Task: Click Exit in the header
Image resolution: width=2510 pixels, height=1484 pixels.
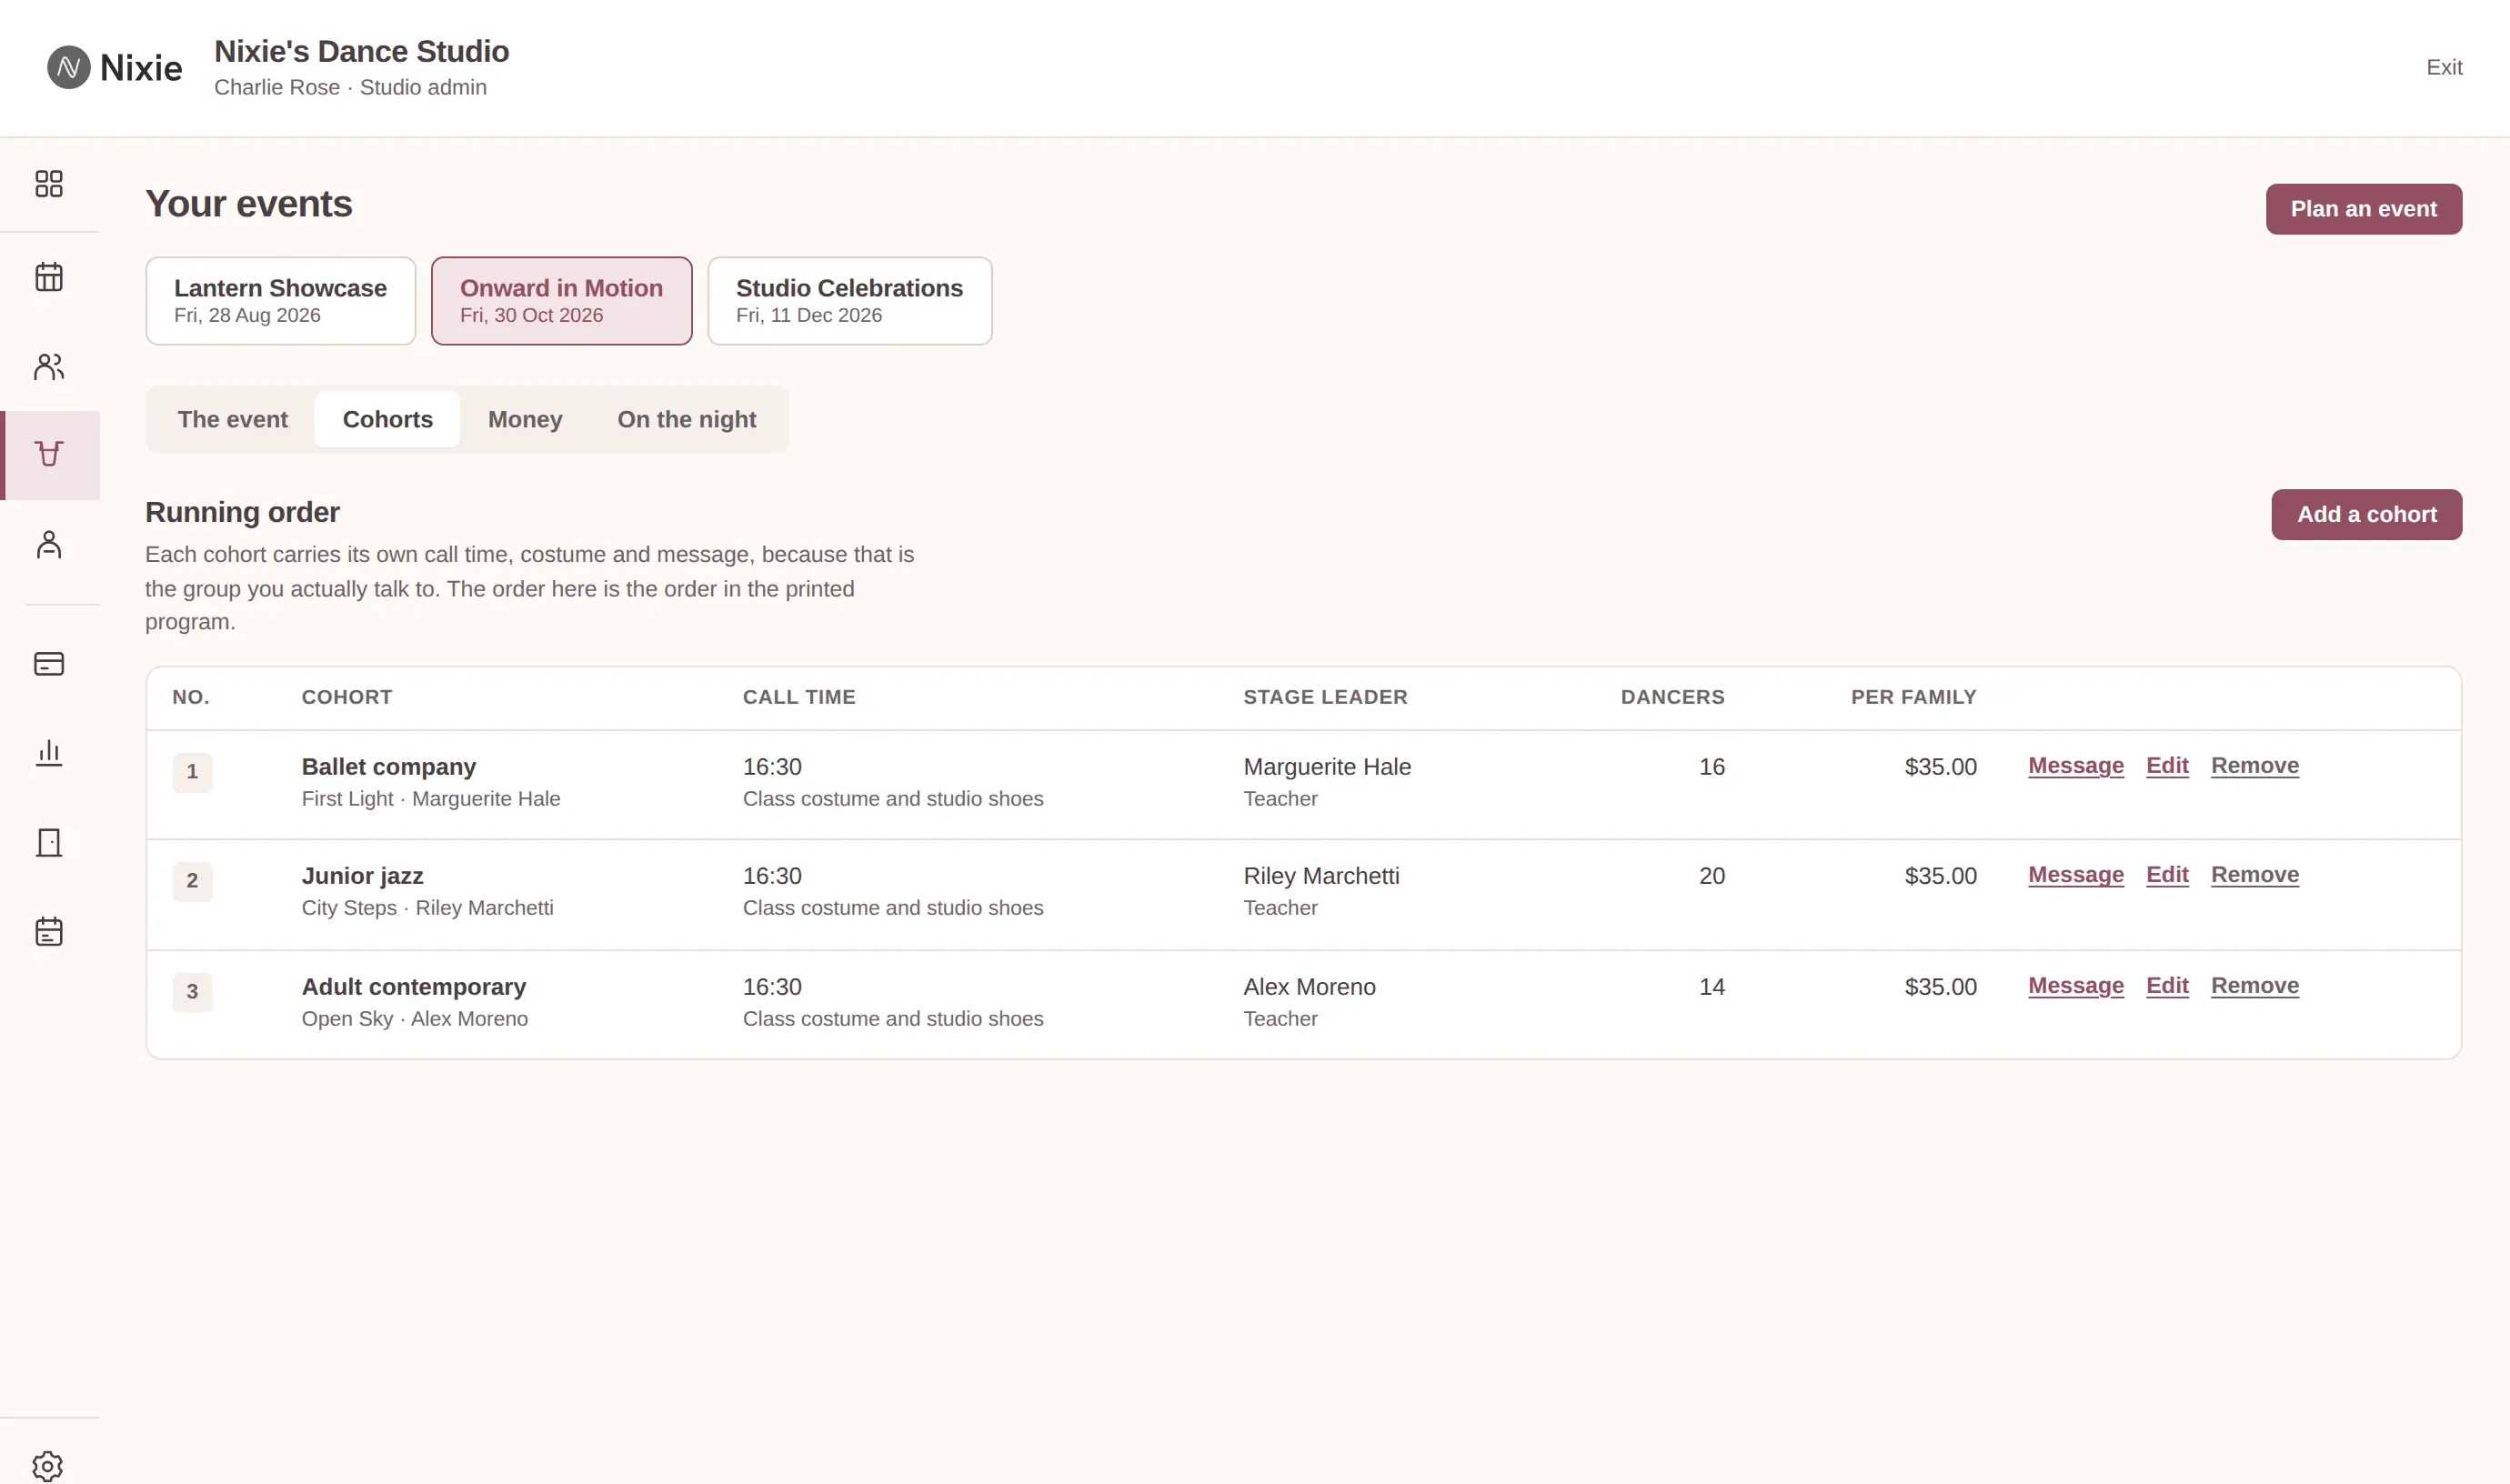Action: [2444, 67]
